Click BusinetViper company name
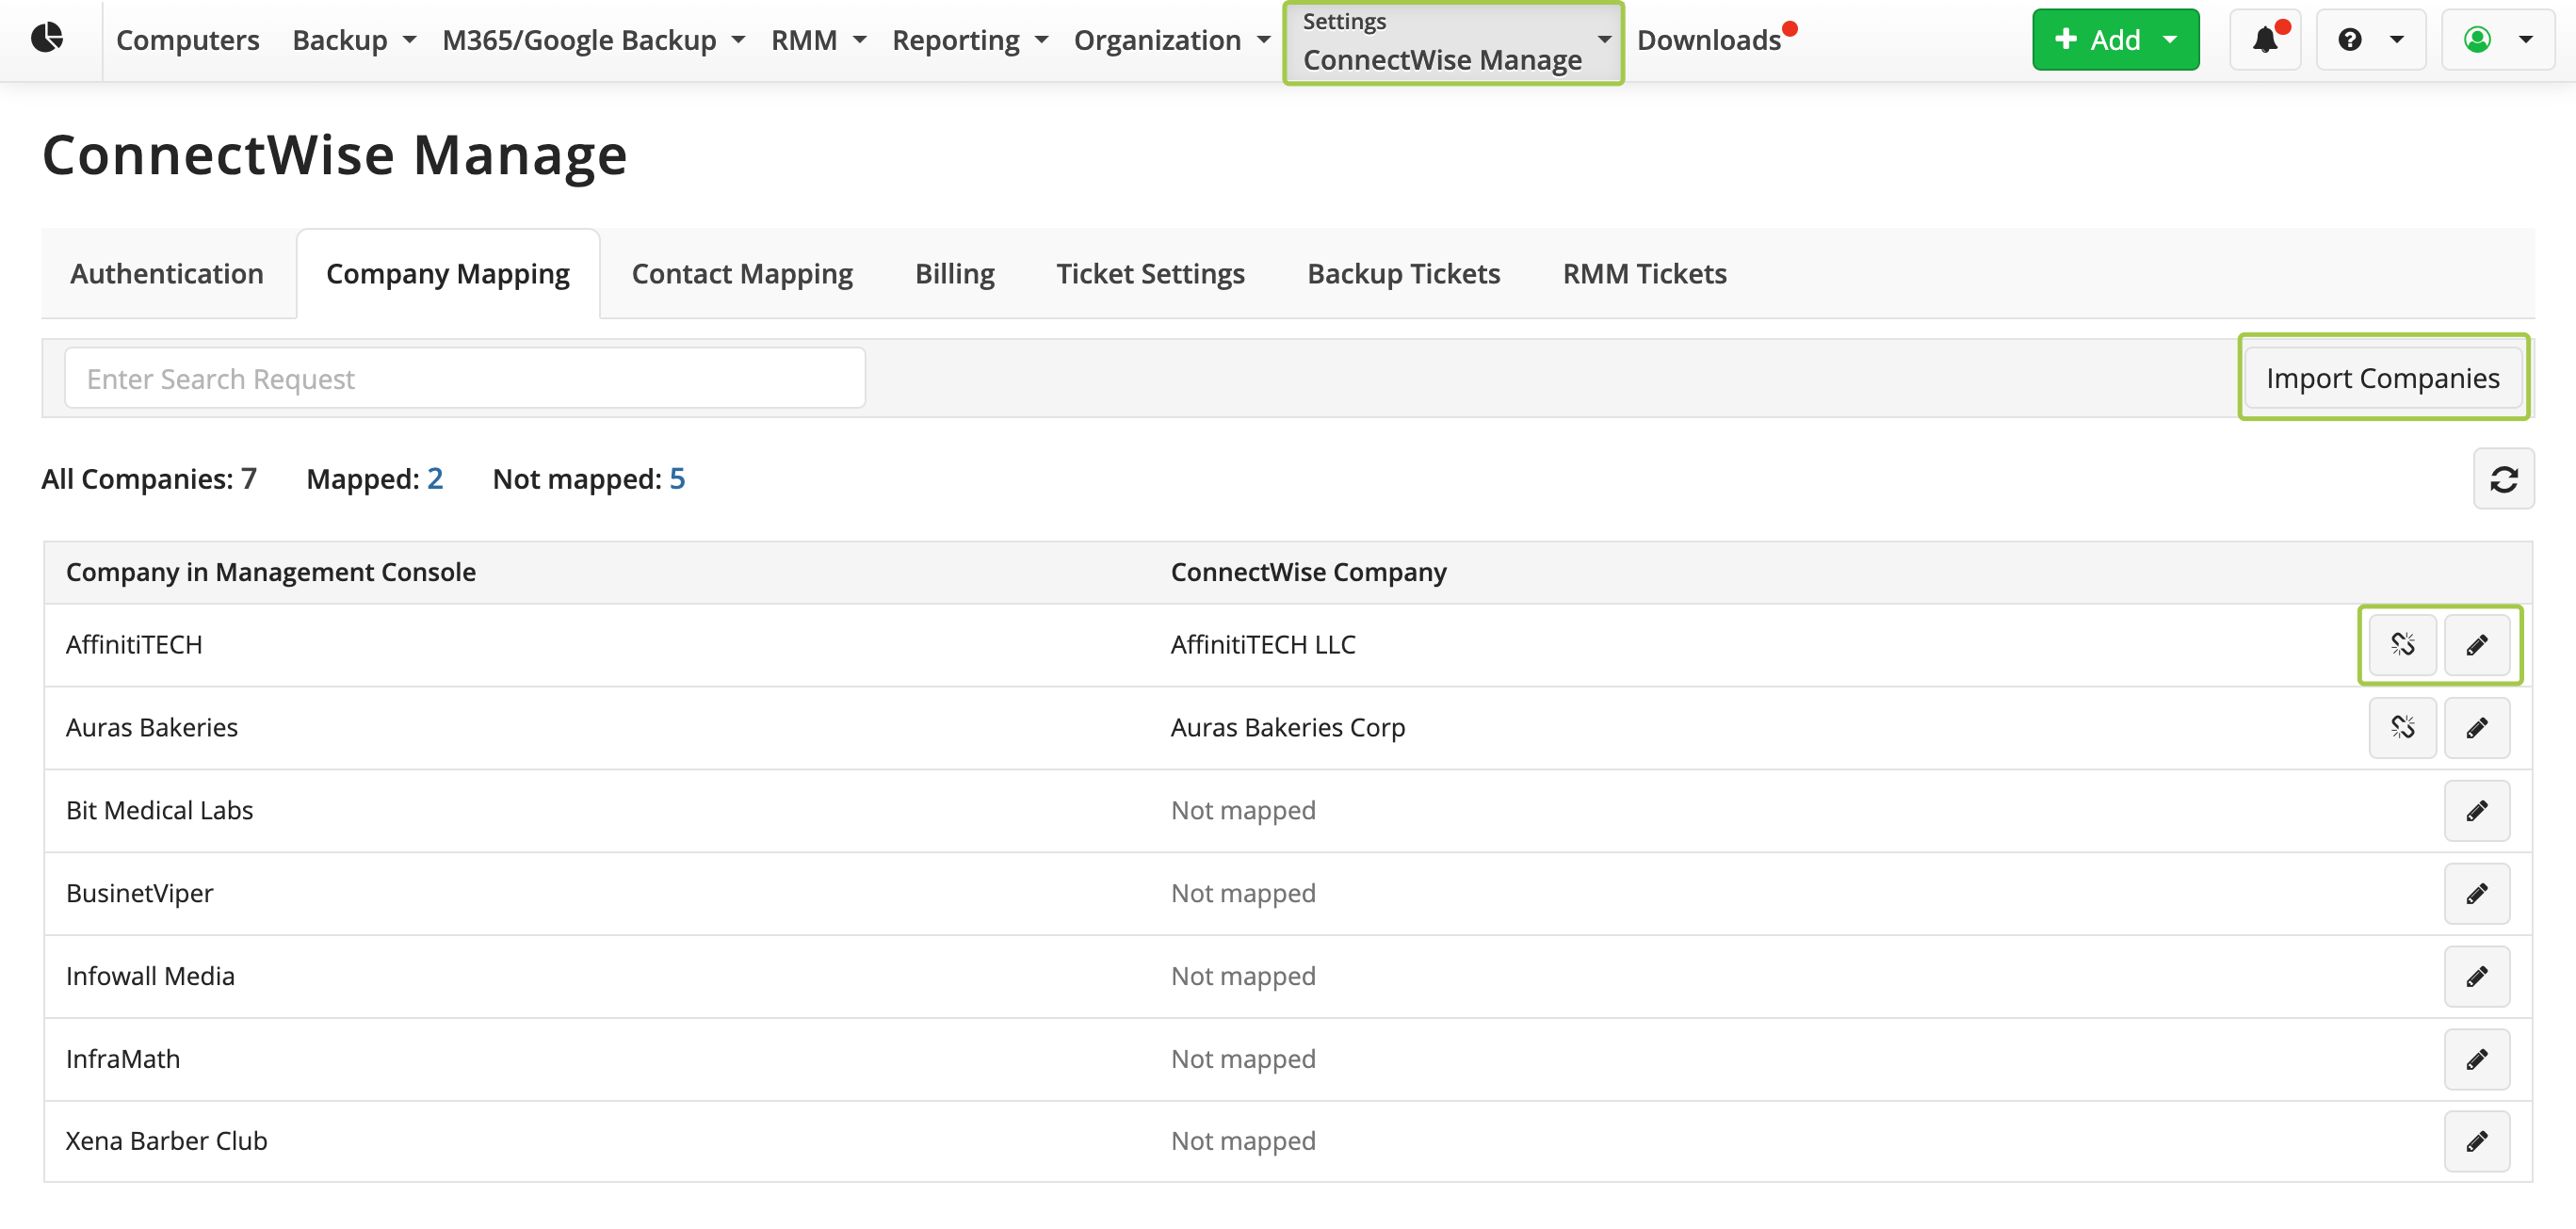2576x1229 pixels. [x=140, y=894]
